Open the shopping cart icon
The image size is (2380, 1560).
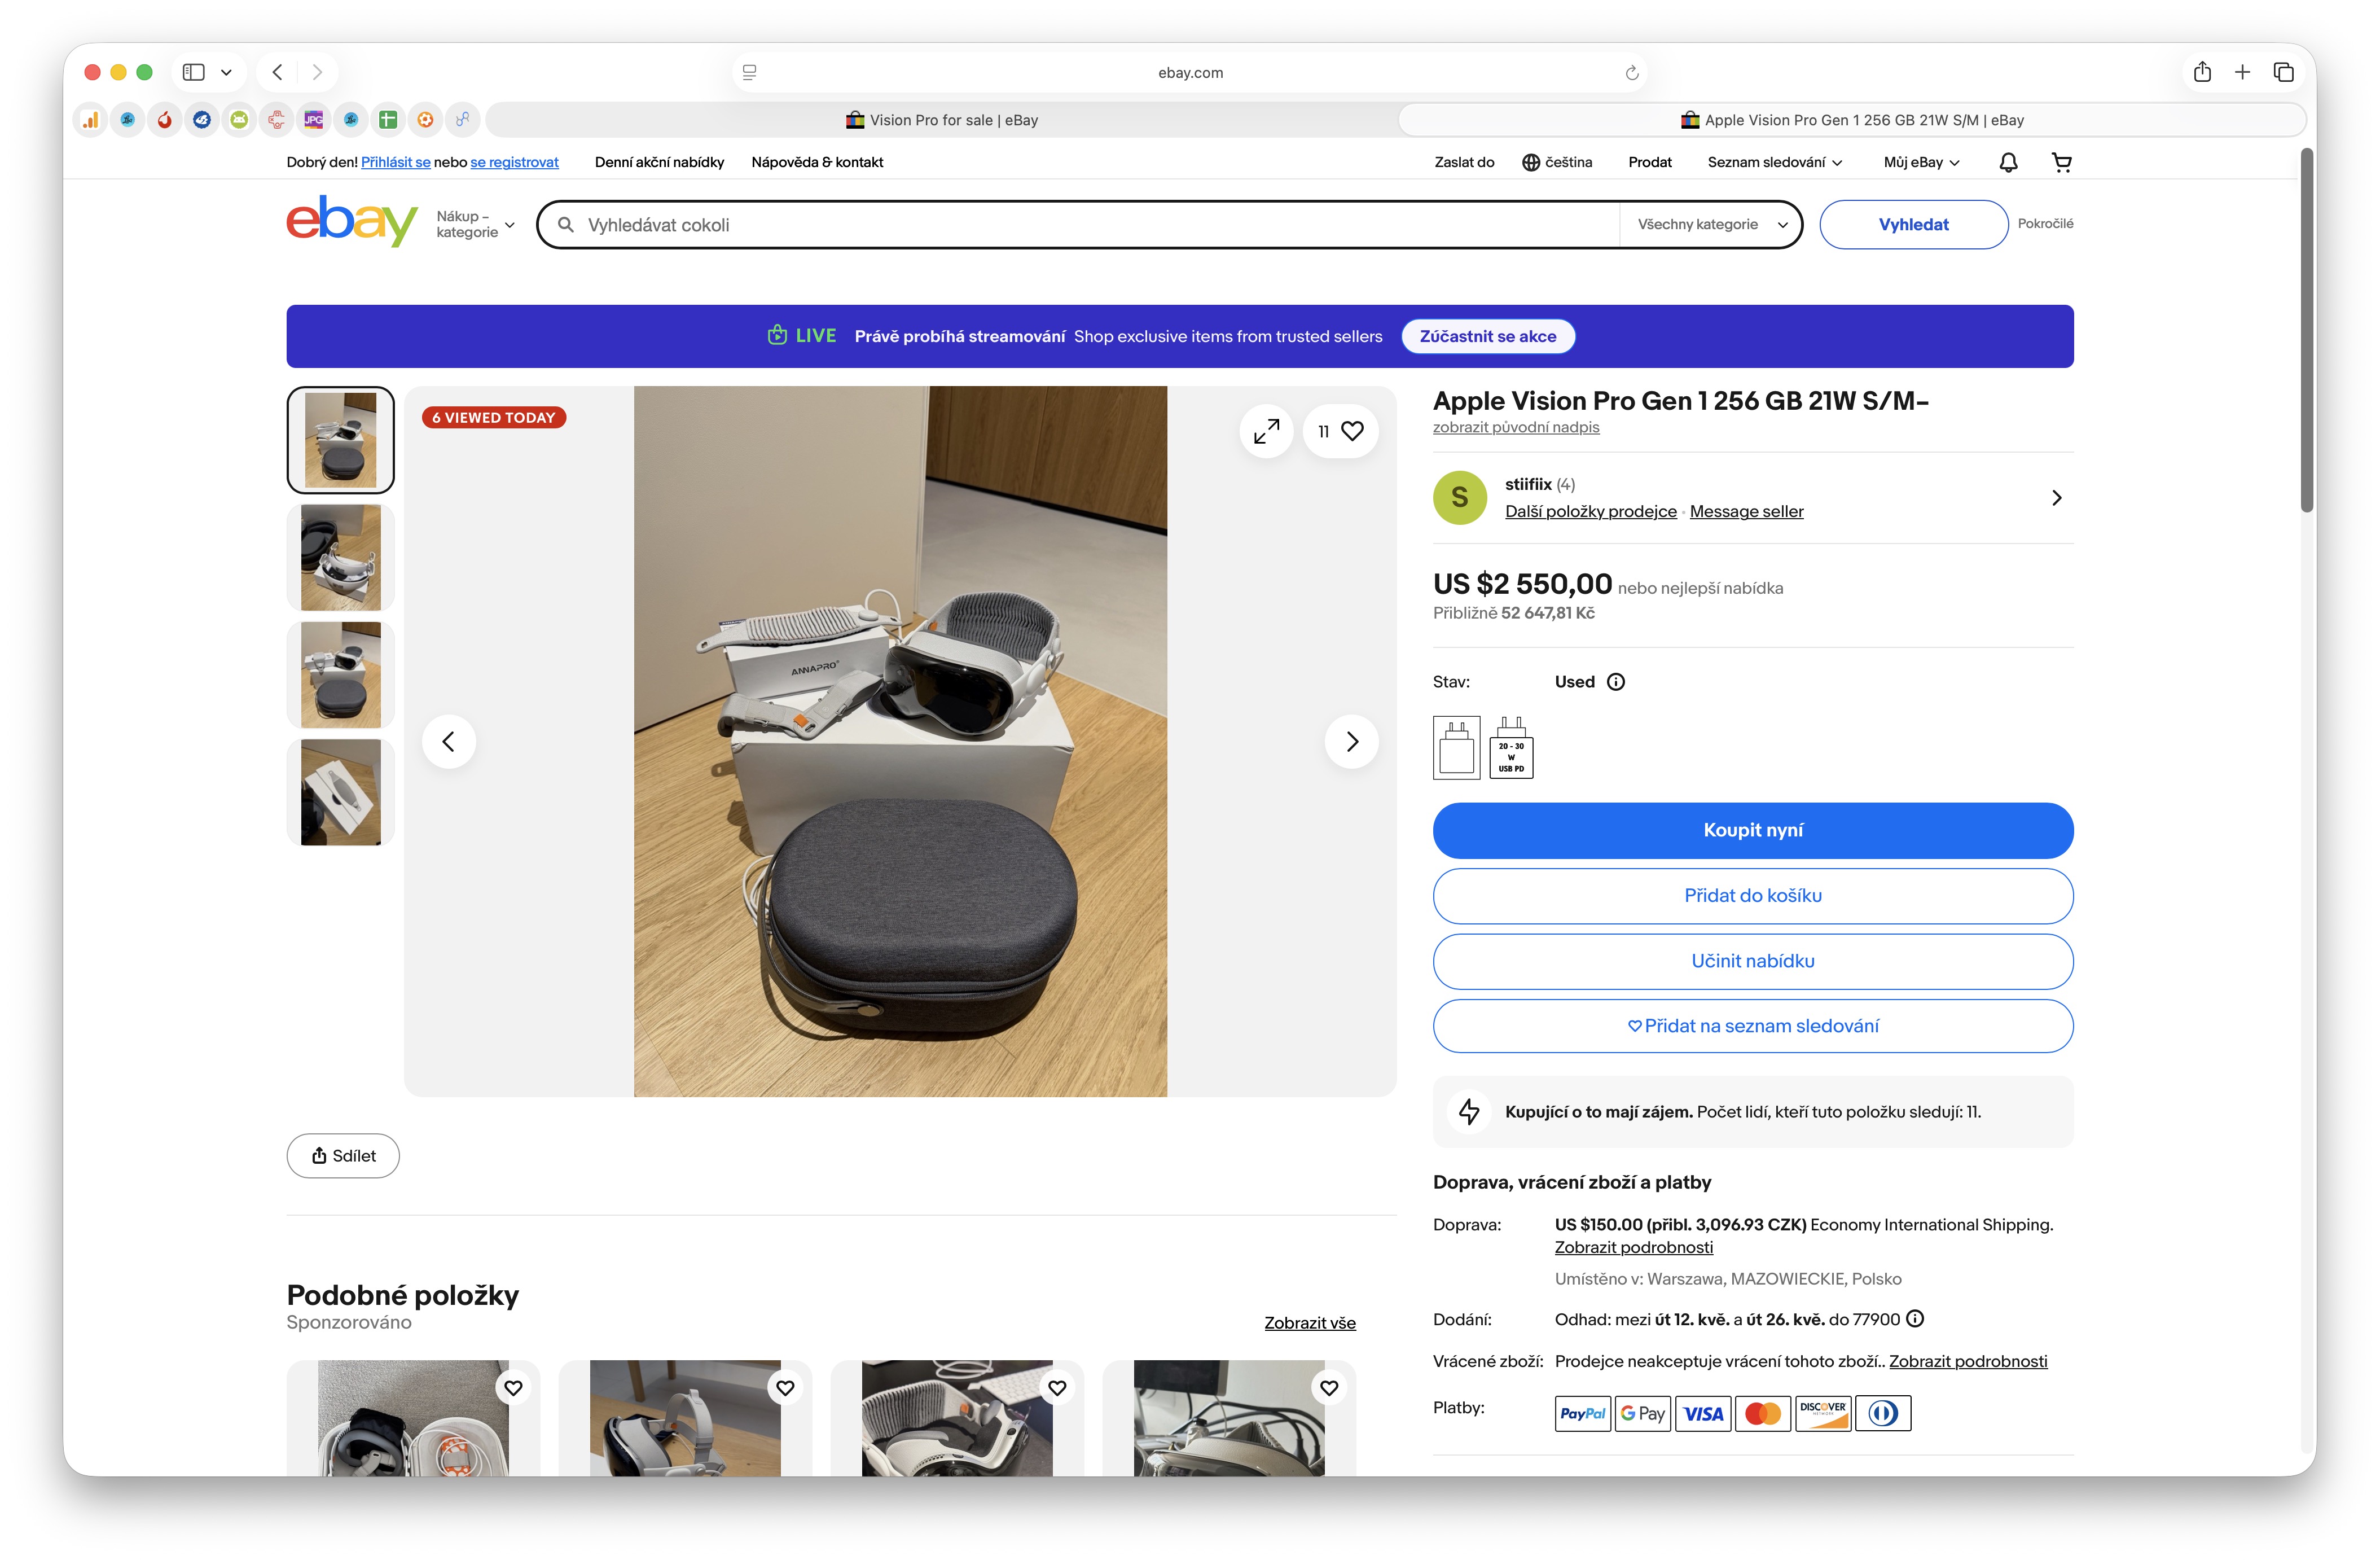click(x=2061, y=162)
